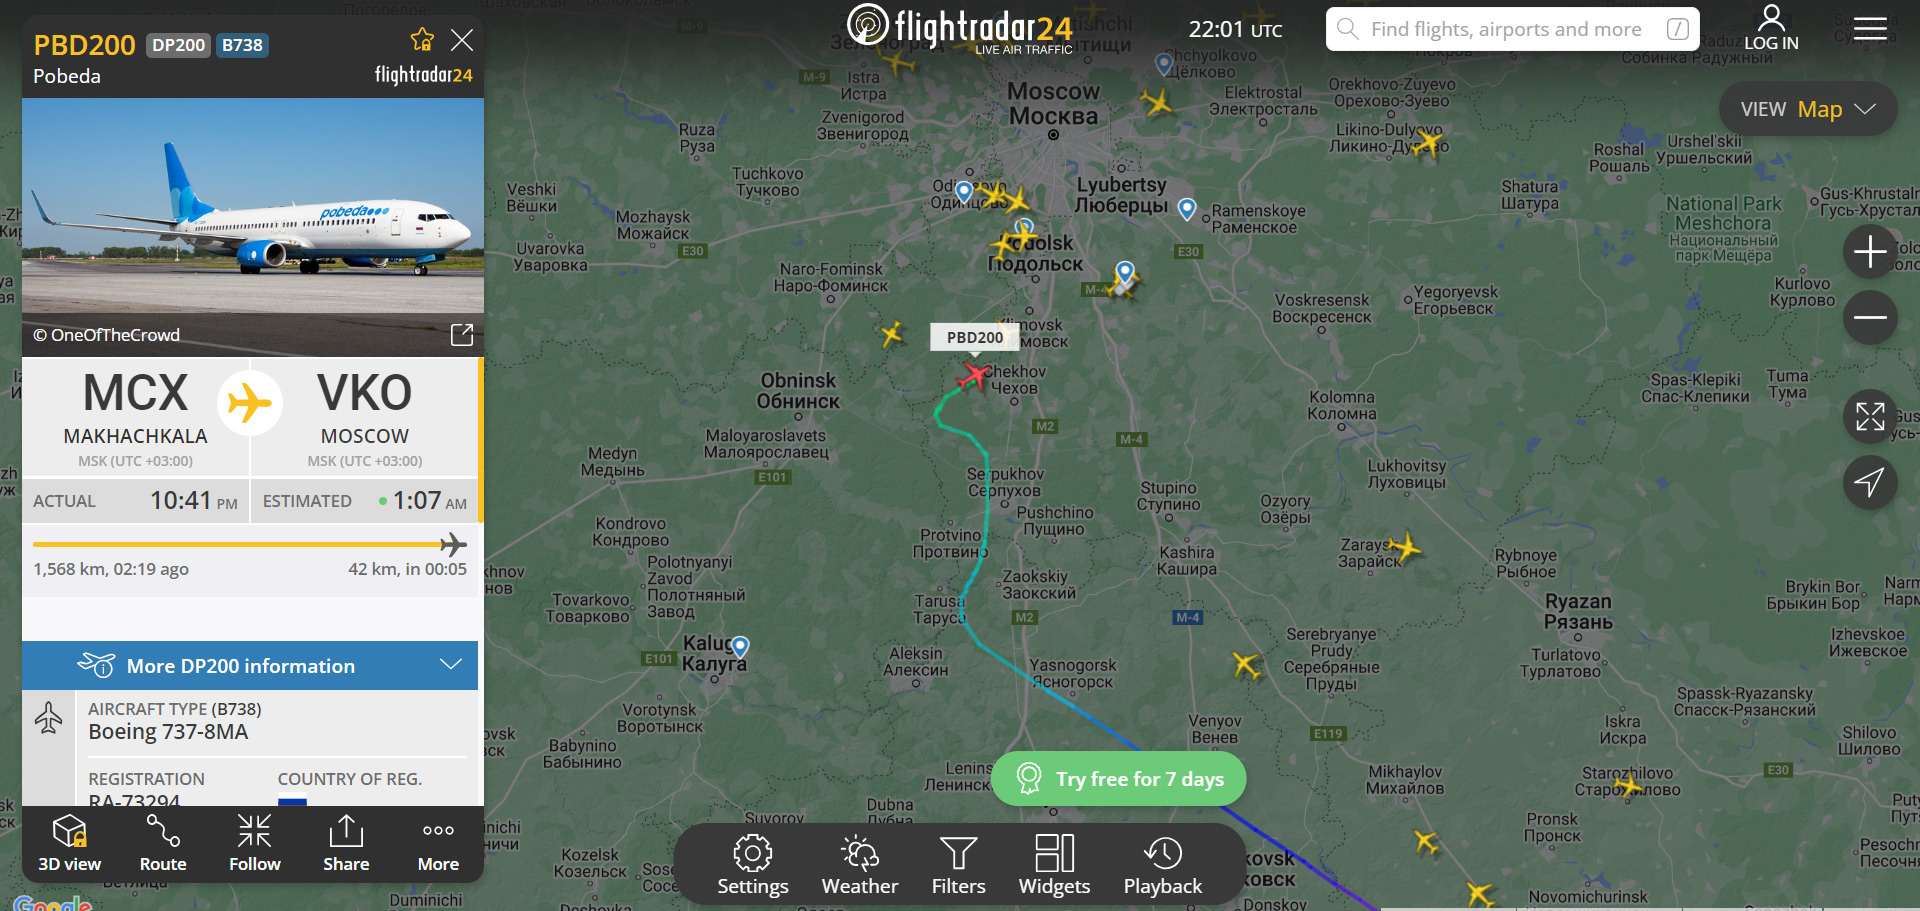Open the VIEW Map dropdown
1920x911 pixels.
[x=1807, y=109]
